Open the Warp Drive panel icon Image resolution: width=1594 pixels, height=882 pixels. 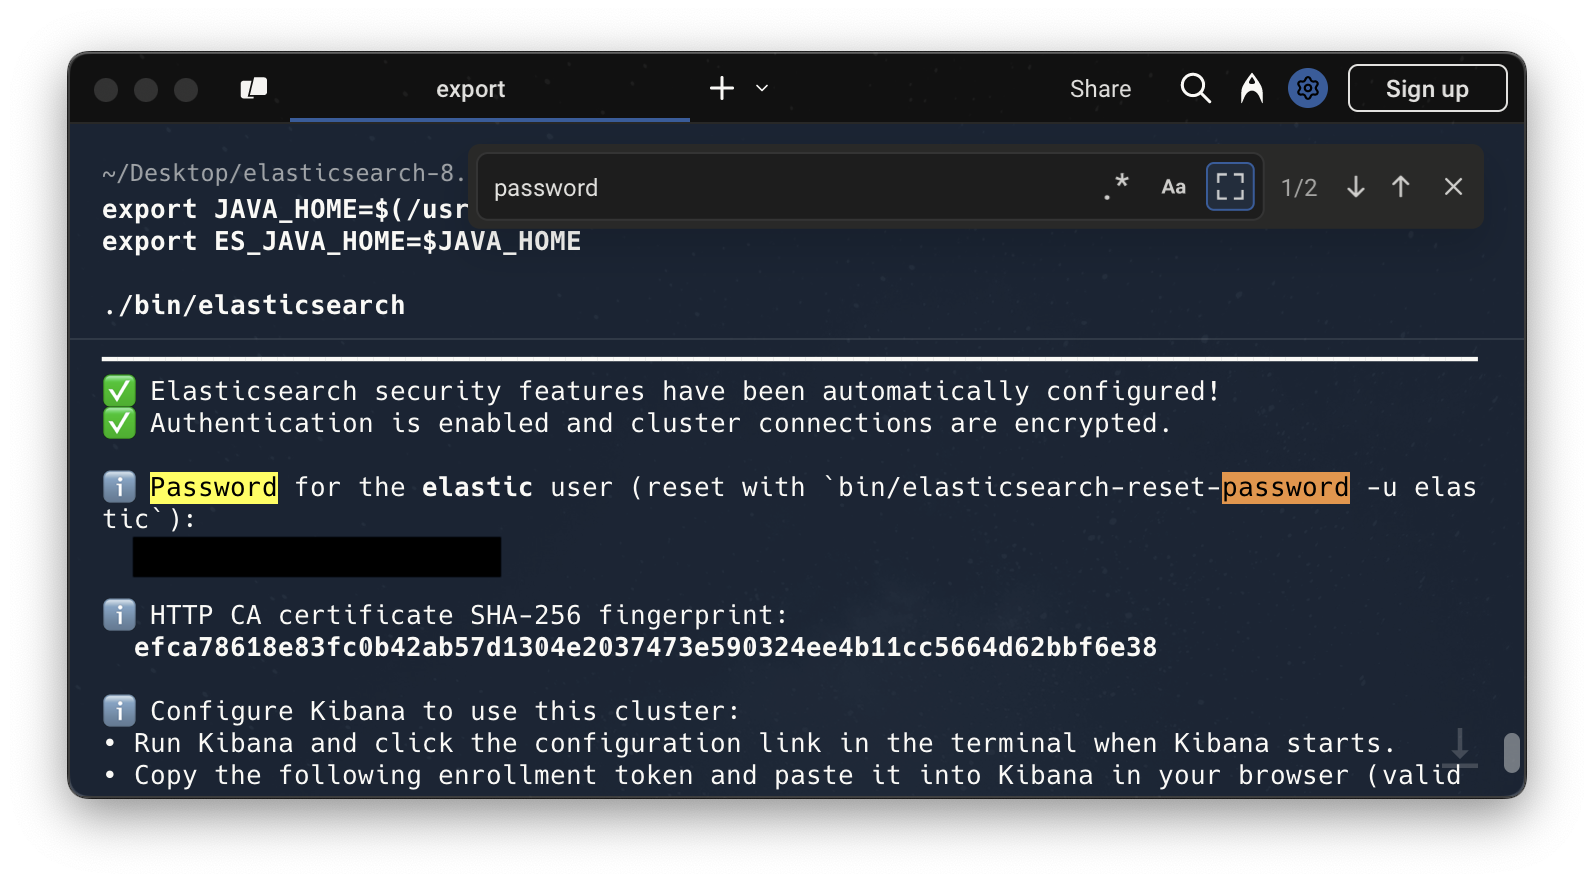tap(254, 89)
